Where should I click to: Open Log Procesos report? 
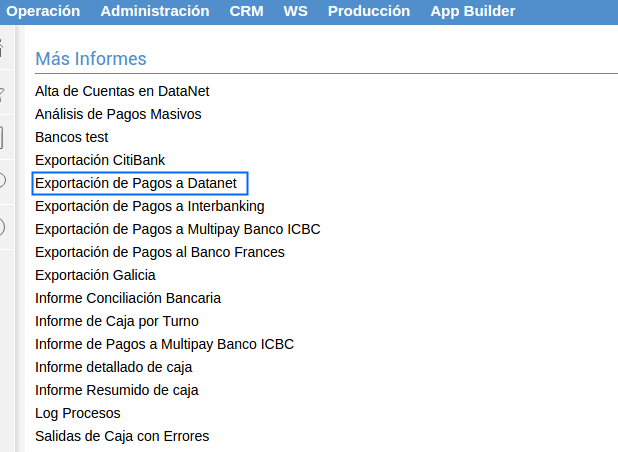(x=78, y=413)
